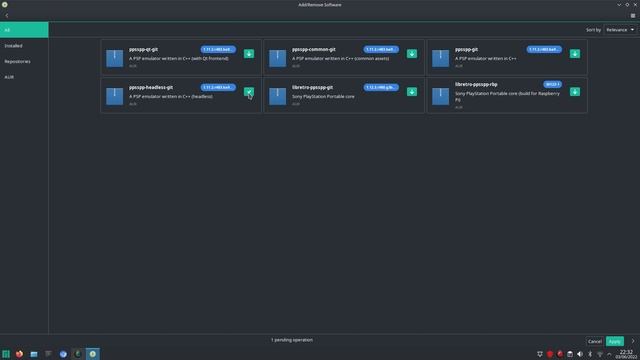The height and width of the screenshot is (360, 640).
Task: Click version badge of ppsspp-git
Action: point(544,49)
